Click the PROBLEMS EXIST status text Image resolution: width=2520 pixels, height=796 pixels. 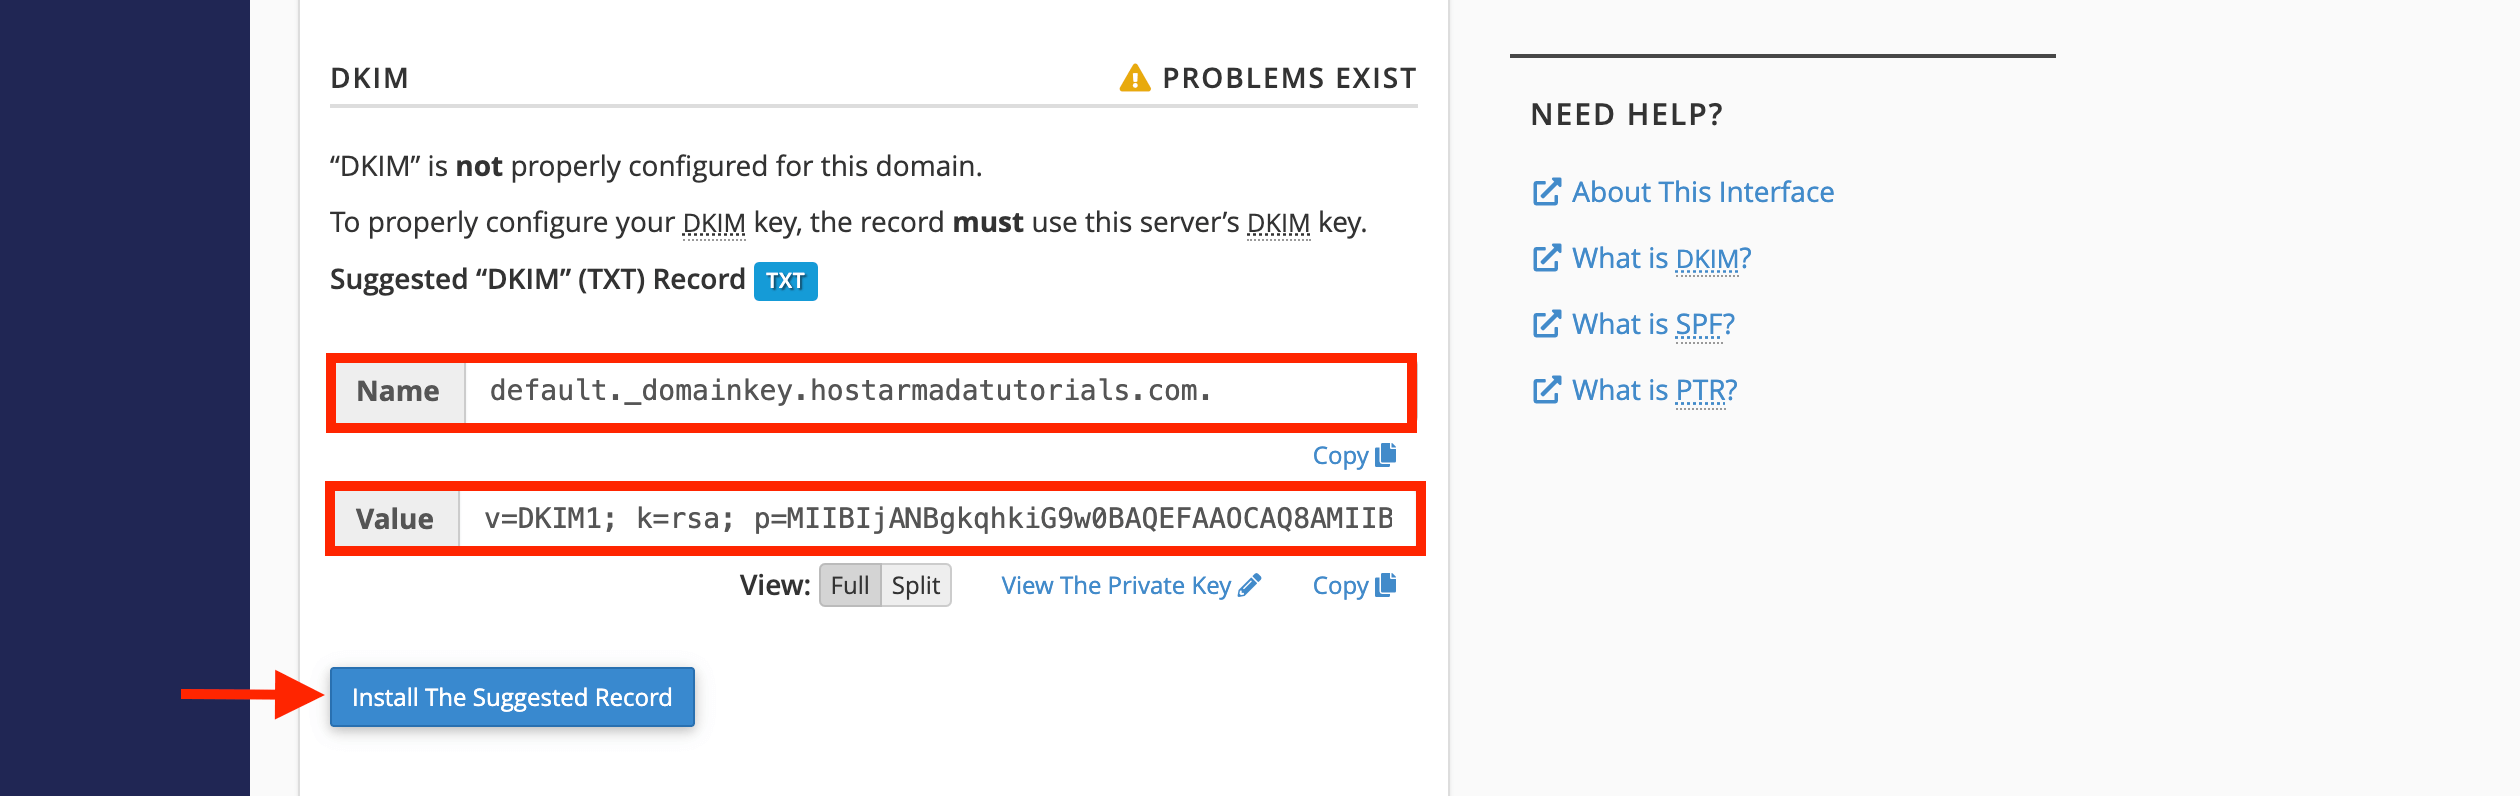(1289, 78)
